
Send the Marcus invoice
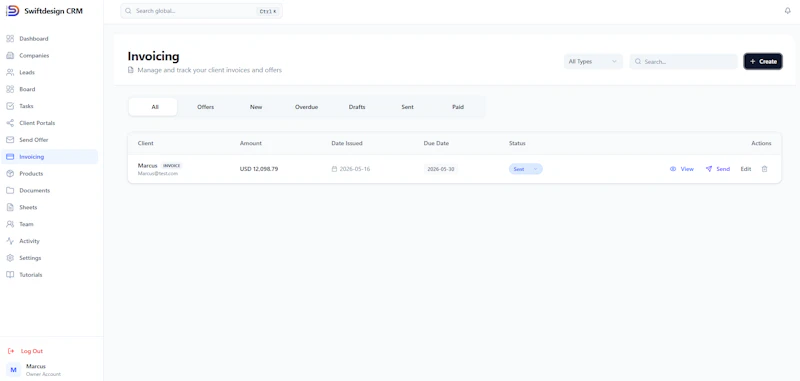point(717,169)
